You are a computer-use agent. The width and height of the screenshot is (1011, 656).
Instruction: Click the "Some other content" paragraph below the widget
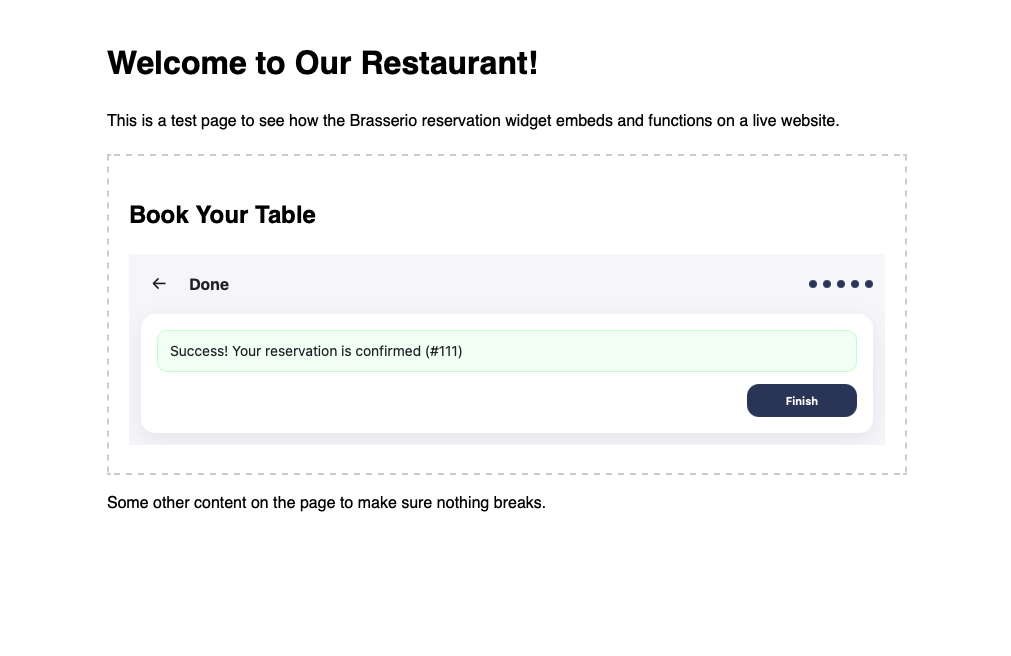click(x=326, y=502)
